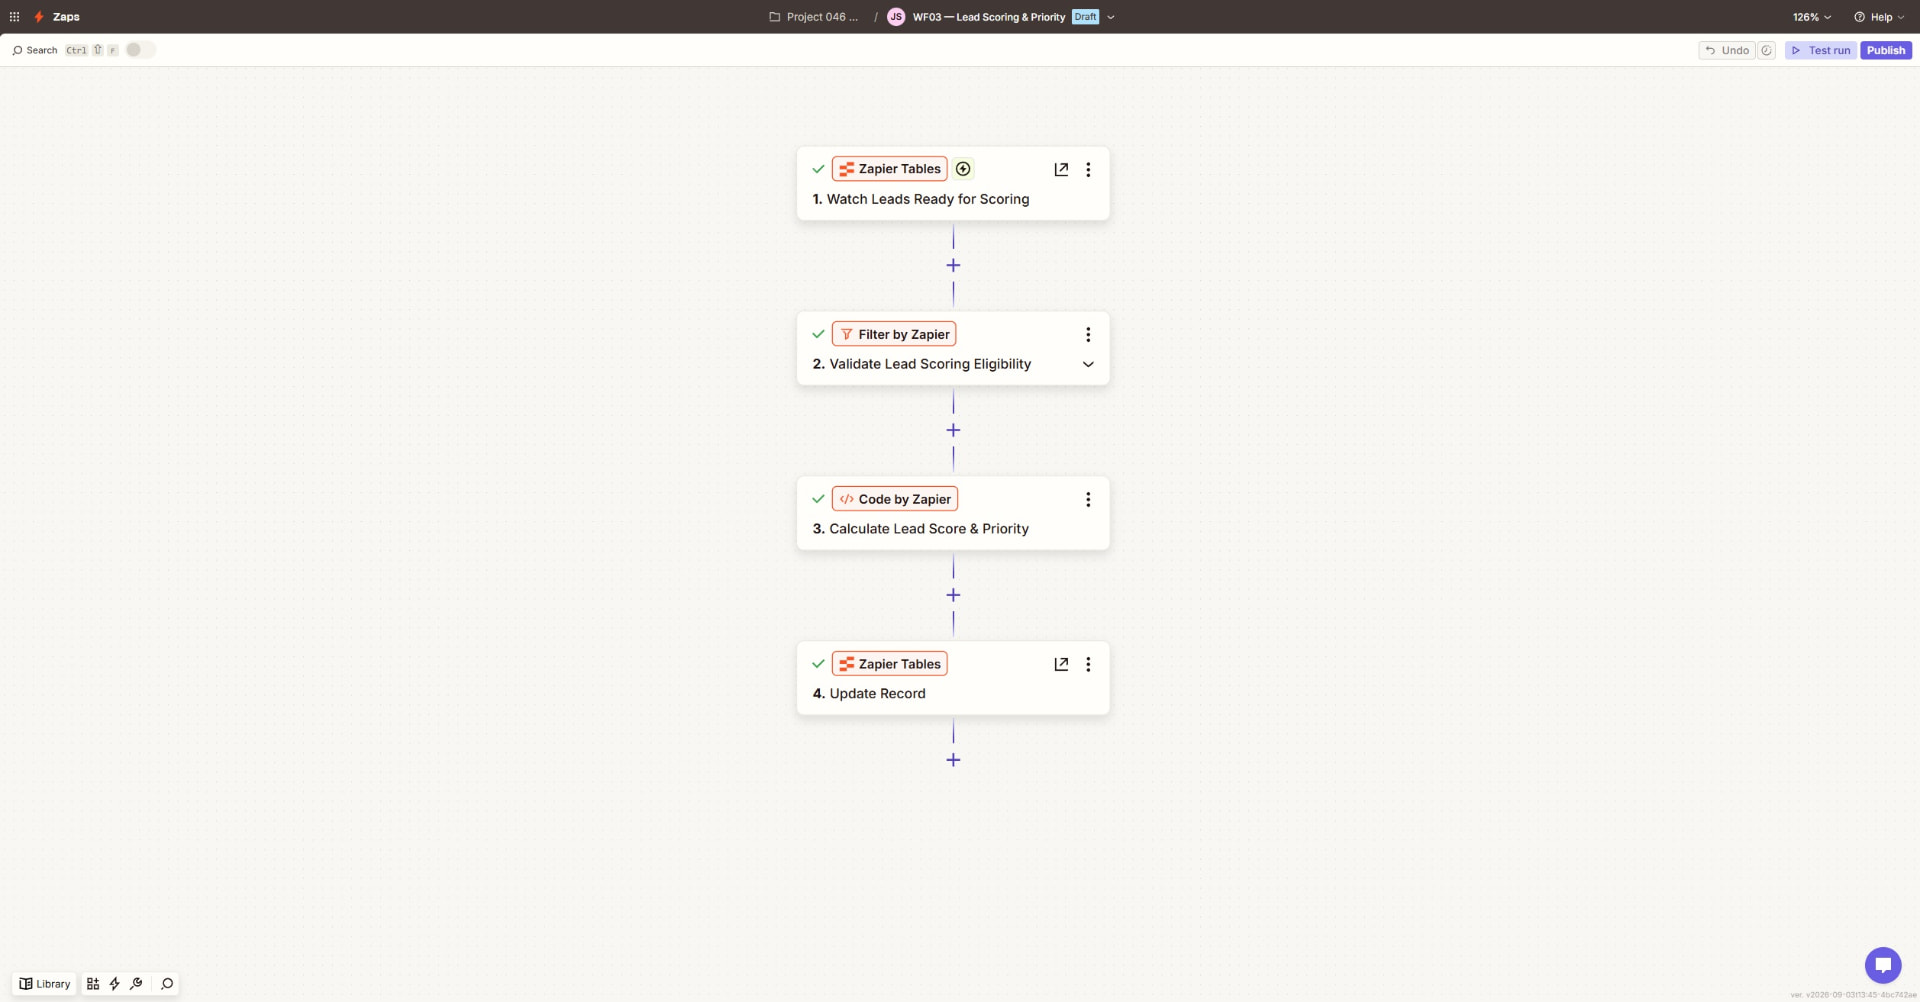Image resolution: width=1920 pixels, height=1002 pixels.
Task: Click the Draft status badge
Action: (x=1085, y=17)
